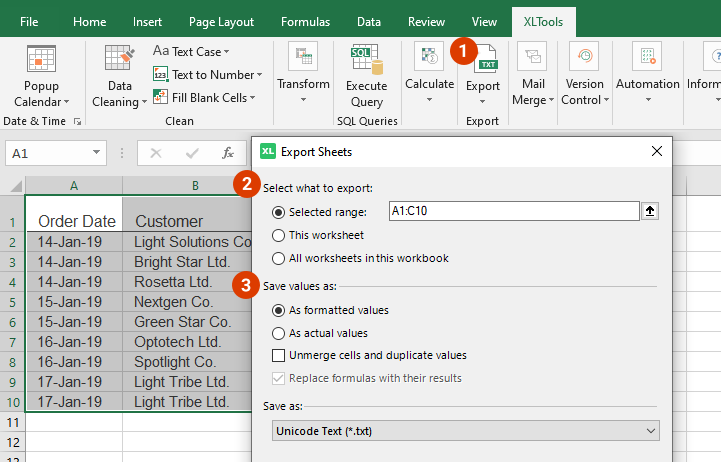
Task: Select As formatted values option
Action: [278, 310]
